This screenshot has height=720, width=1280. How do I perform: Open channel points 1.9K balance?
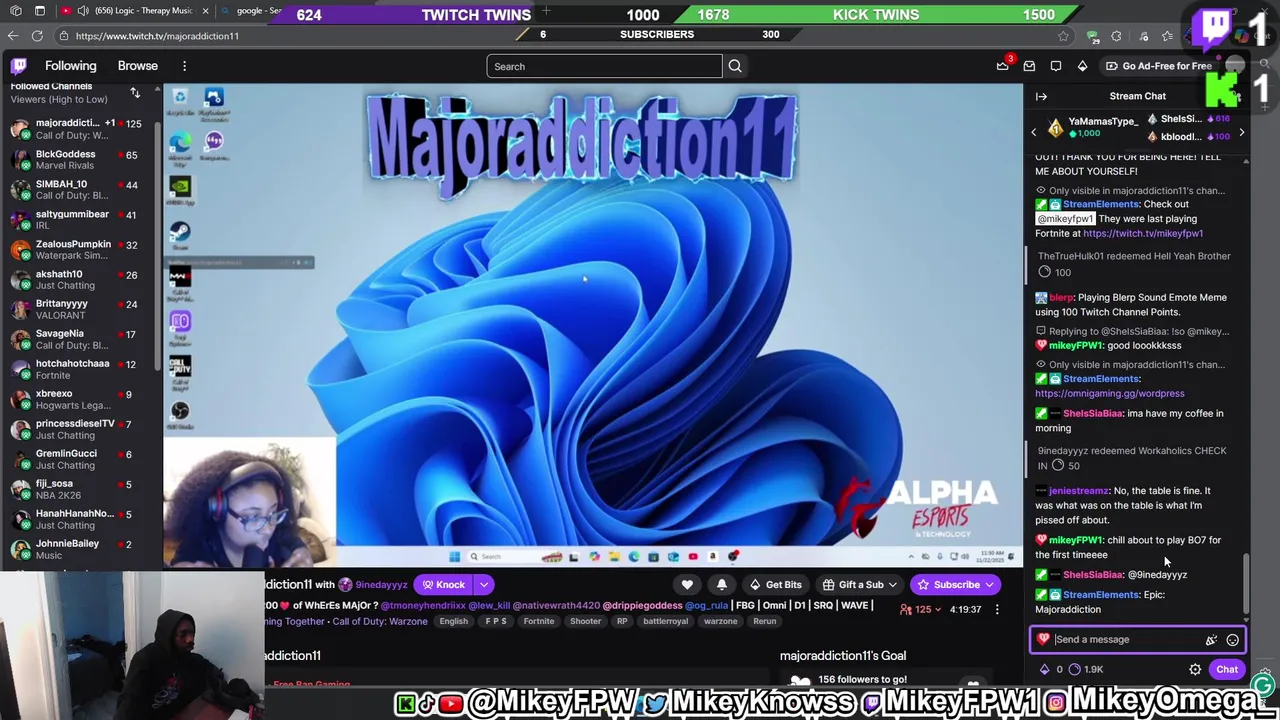pos(1086,670)
